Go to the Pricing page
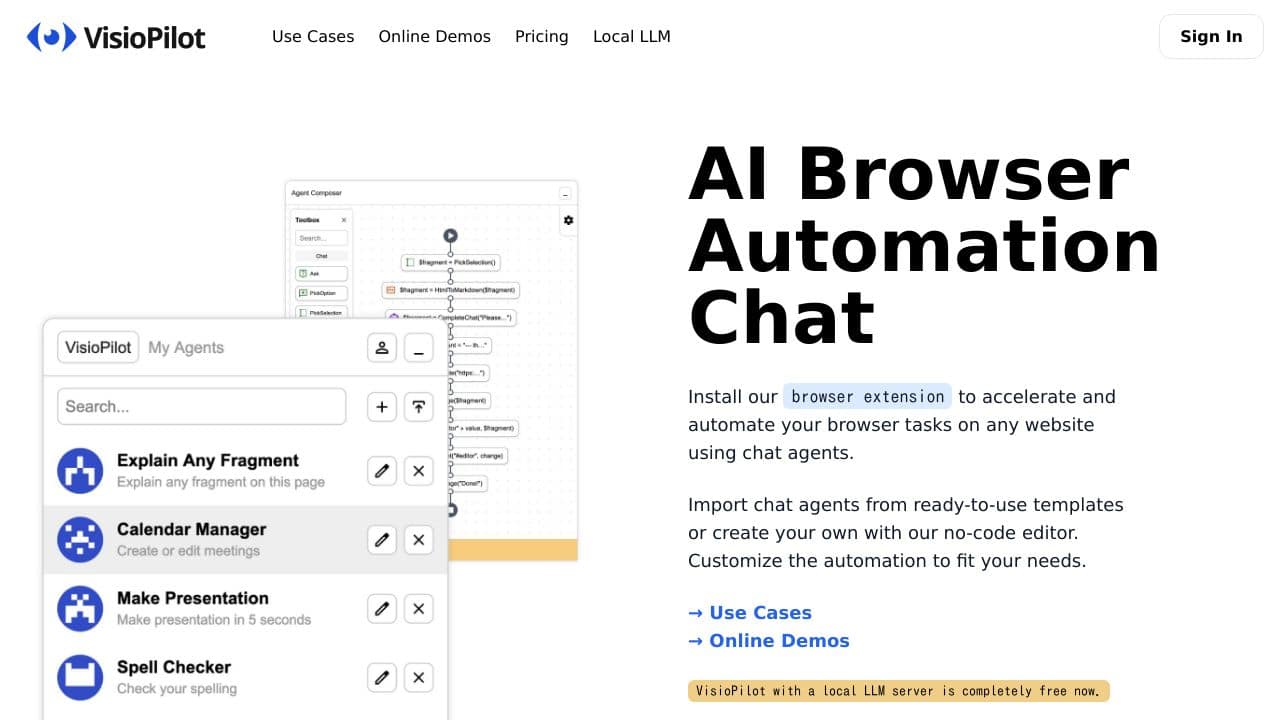Screen dimensions: 1280x720 coord(542,37)
